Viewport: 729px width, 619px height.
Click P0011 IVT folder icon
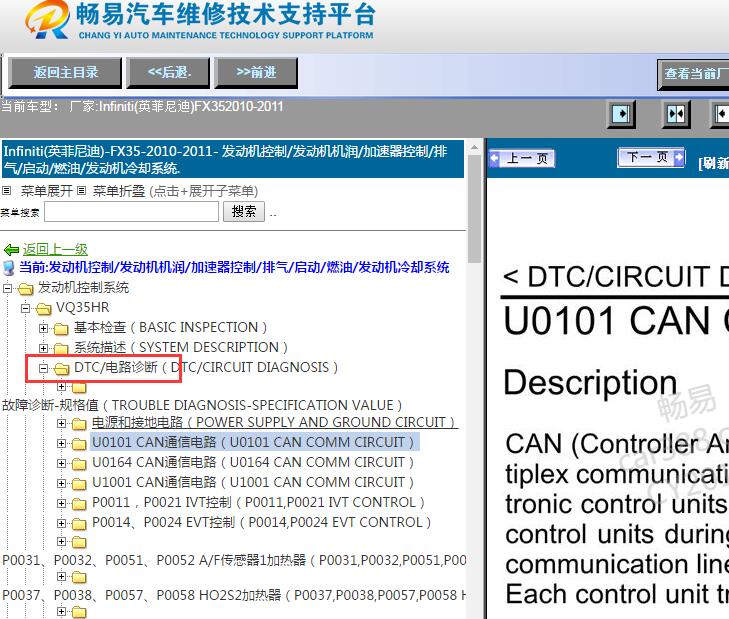[79, 504]
